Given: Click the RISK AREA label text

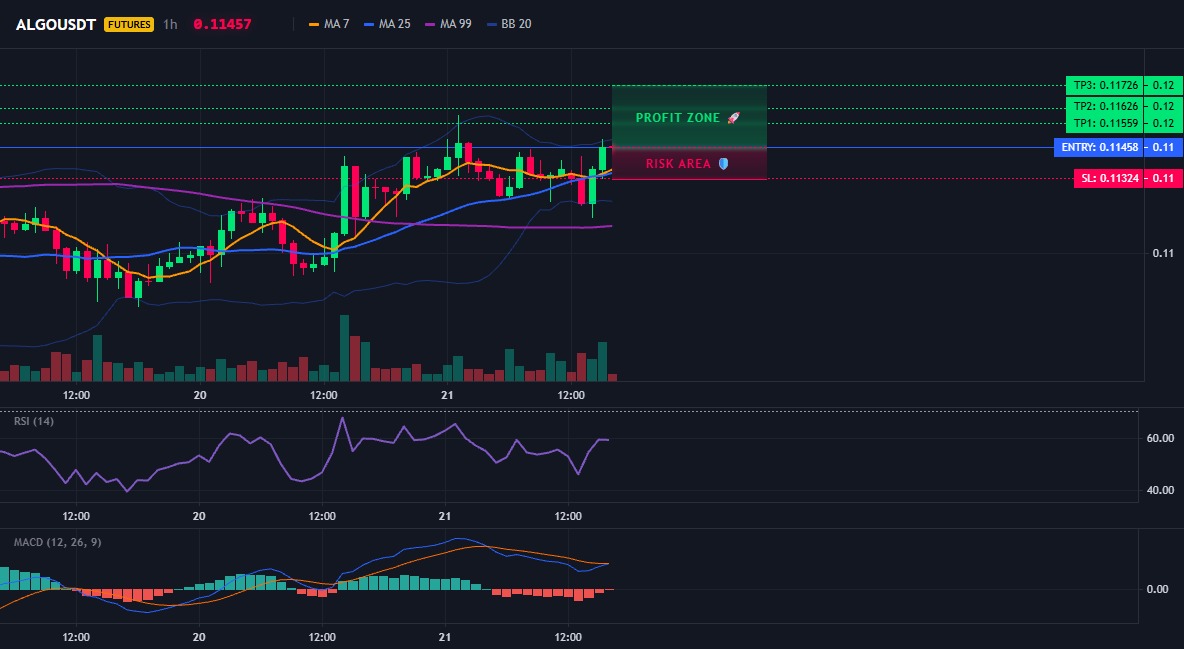Looking at the screenshot, I should [678, 164].
